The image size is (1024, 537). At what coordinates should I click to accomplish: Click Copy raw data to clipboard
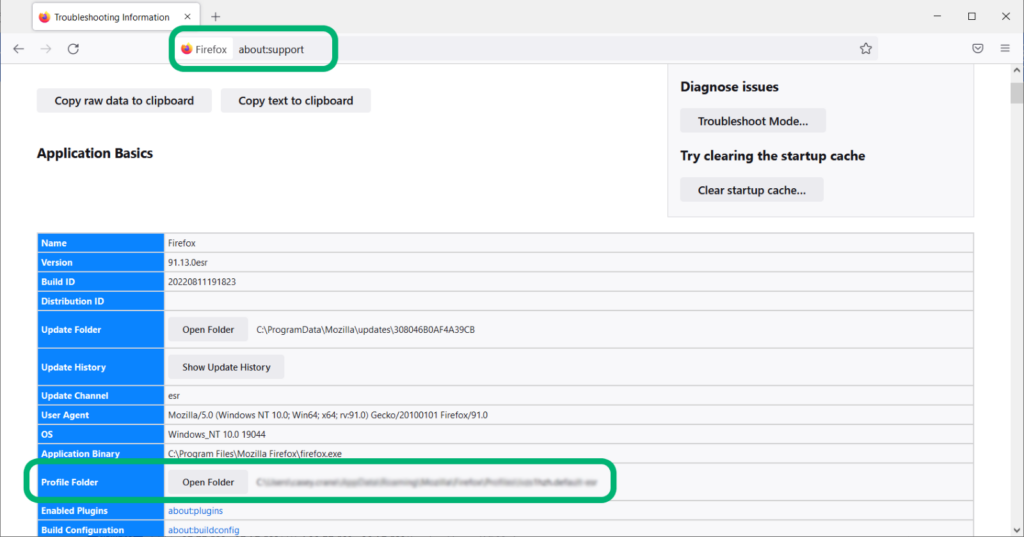click(x=124, y=101)
